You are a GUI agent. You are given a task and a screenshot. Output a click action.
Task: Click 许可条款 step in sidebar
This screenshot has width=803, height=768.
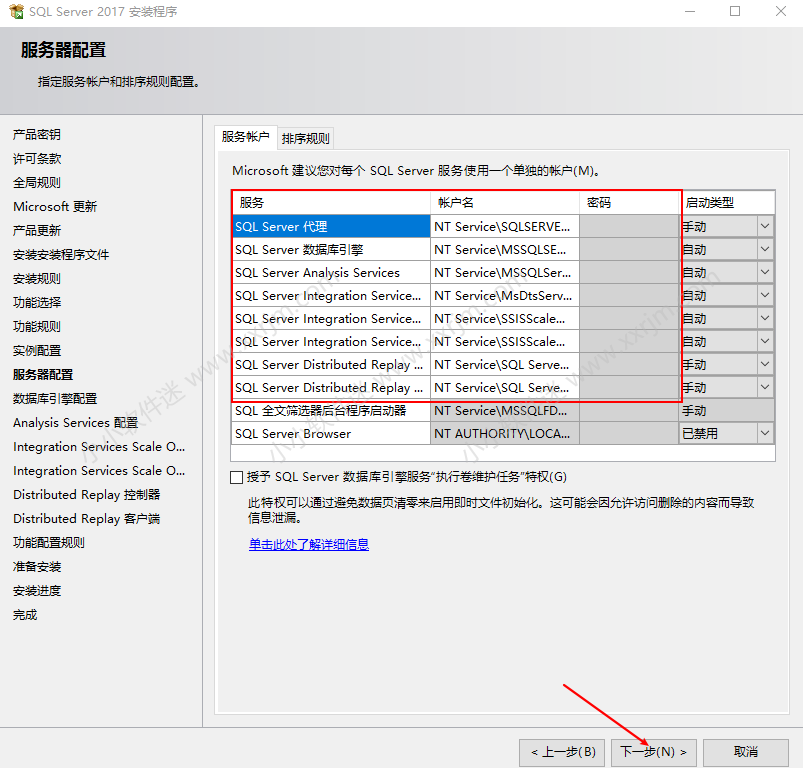pyautogui.click(x=37, y=159)
